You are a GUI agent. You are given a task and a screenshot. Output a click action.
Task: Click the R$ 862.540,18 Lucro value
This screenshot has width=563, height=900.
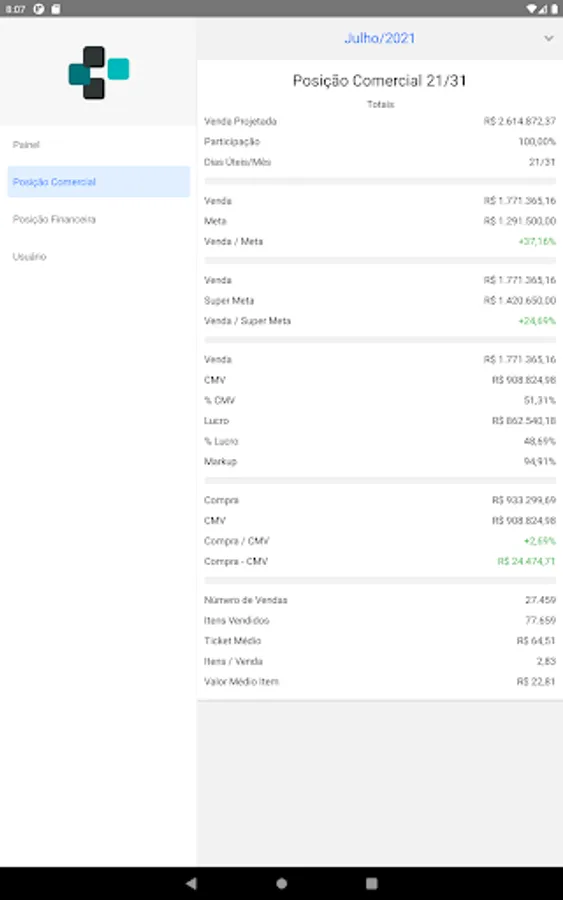pyautogui.click(x=523, y=421)
